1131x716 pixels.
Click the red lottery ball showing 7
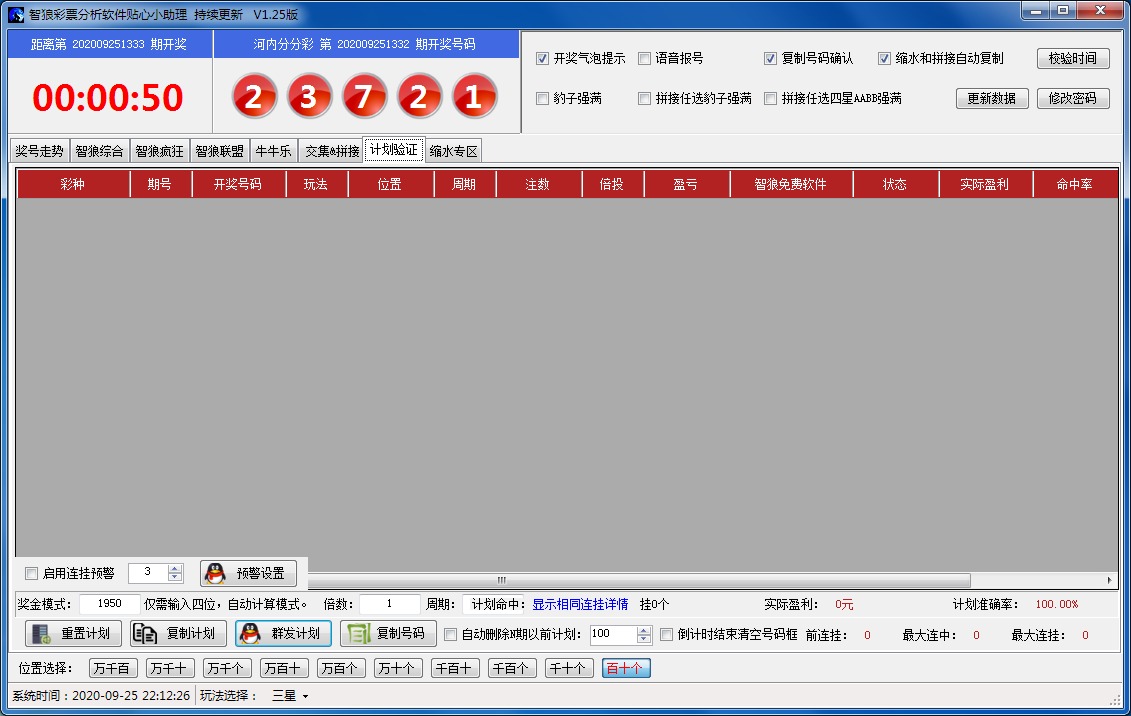[x=364, y=97]
